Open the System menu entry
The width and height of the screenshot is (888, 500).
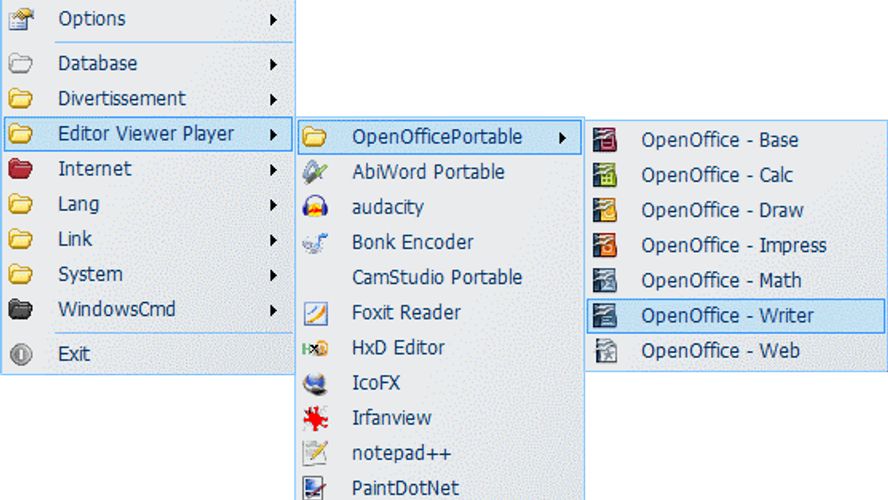148,274
